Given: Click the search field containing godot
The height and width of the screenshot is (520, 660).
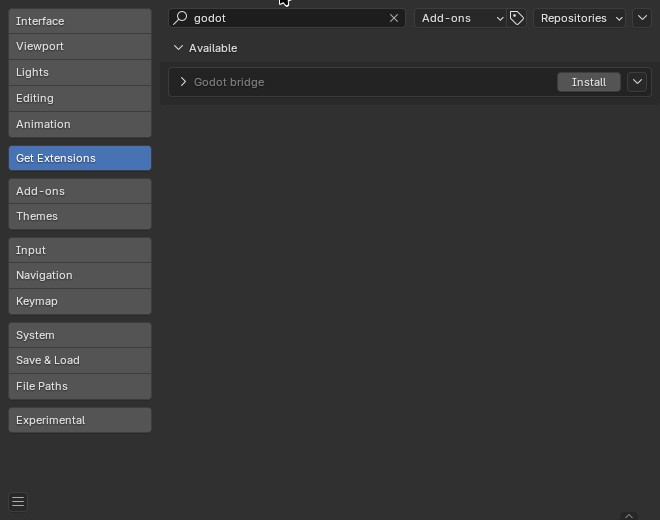Looking at the screenshot, I should (x=285, y=18).
